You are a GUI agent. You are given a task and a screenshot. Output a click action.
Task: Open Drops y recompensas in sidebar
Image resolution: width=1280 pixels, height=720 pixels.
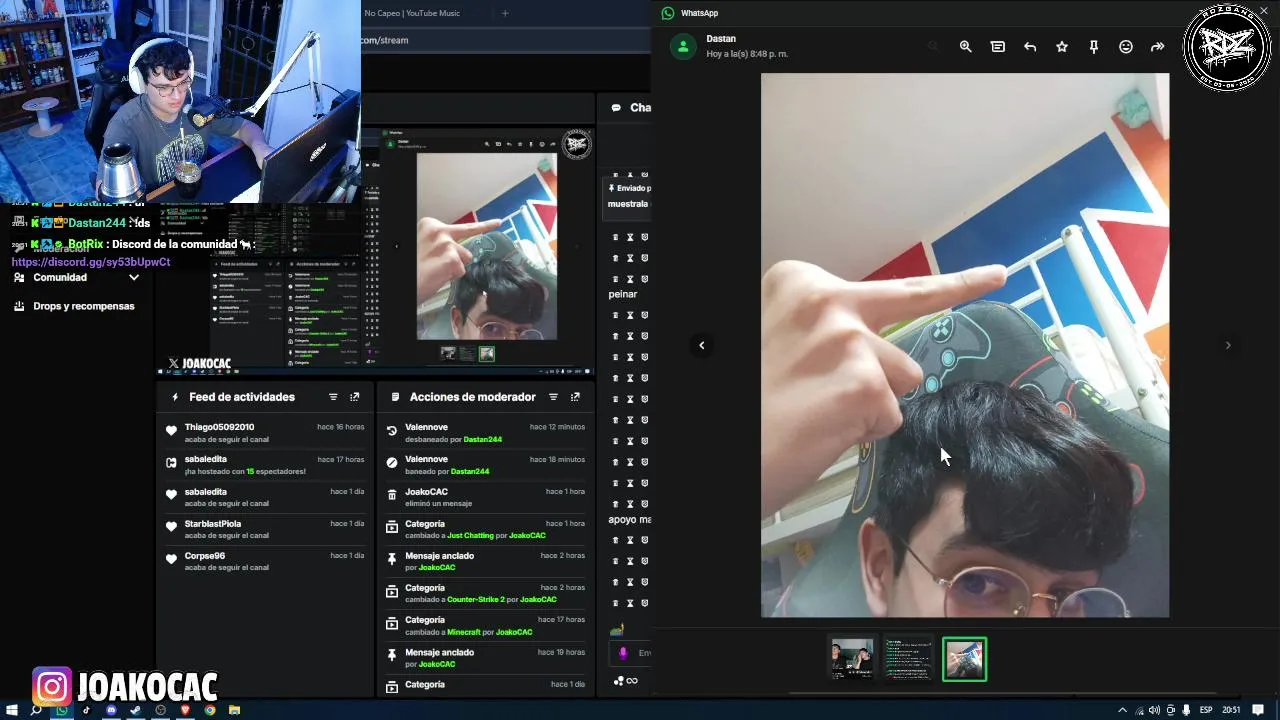click(83, 306)
